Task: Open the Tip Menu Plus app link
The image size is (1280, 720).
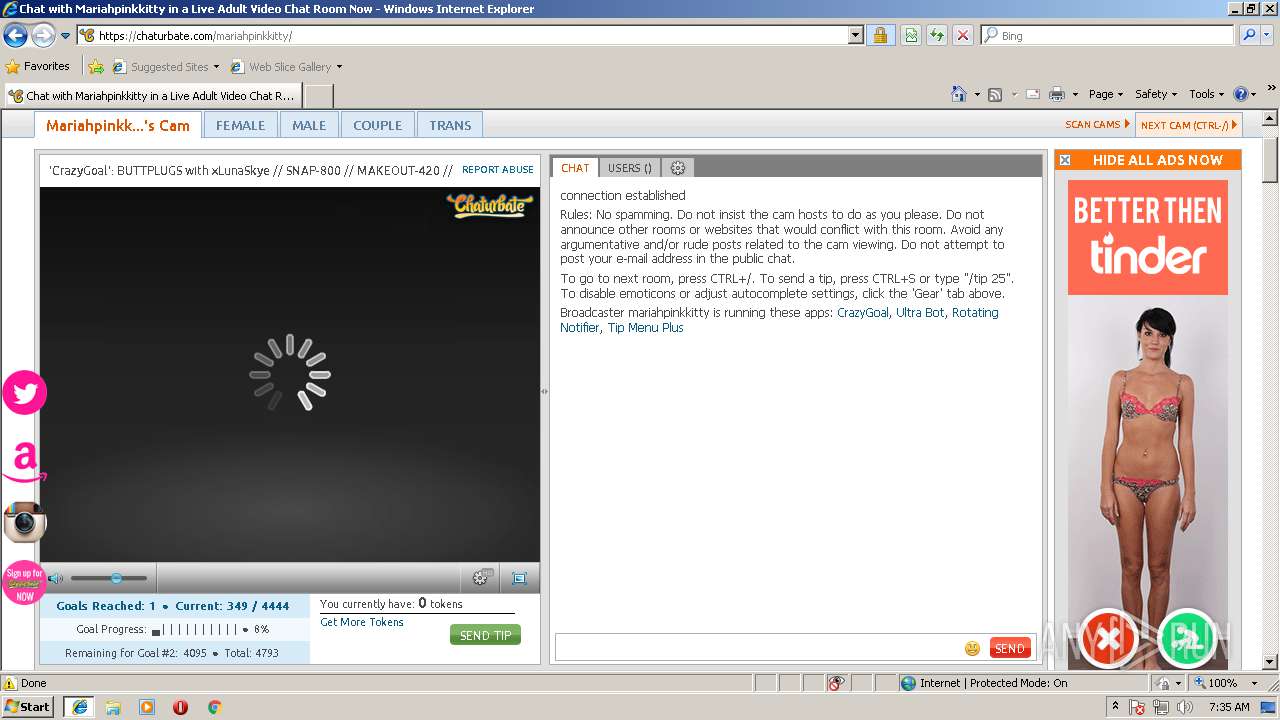Action: point(646,328)
